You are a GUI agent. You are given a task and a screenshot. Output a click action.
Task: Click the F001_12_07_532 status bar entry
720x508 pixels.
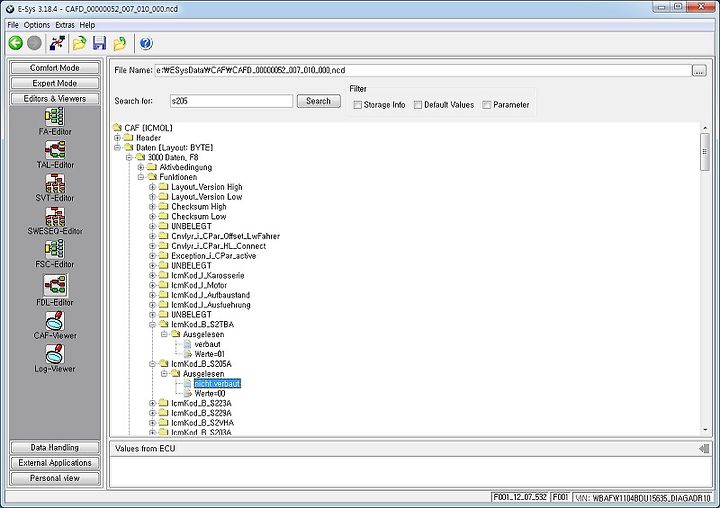click(520, 497)
